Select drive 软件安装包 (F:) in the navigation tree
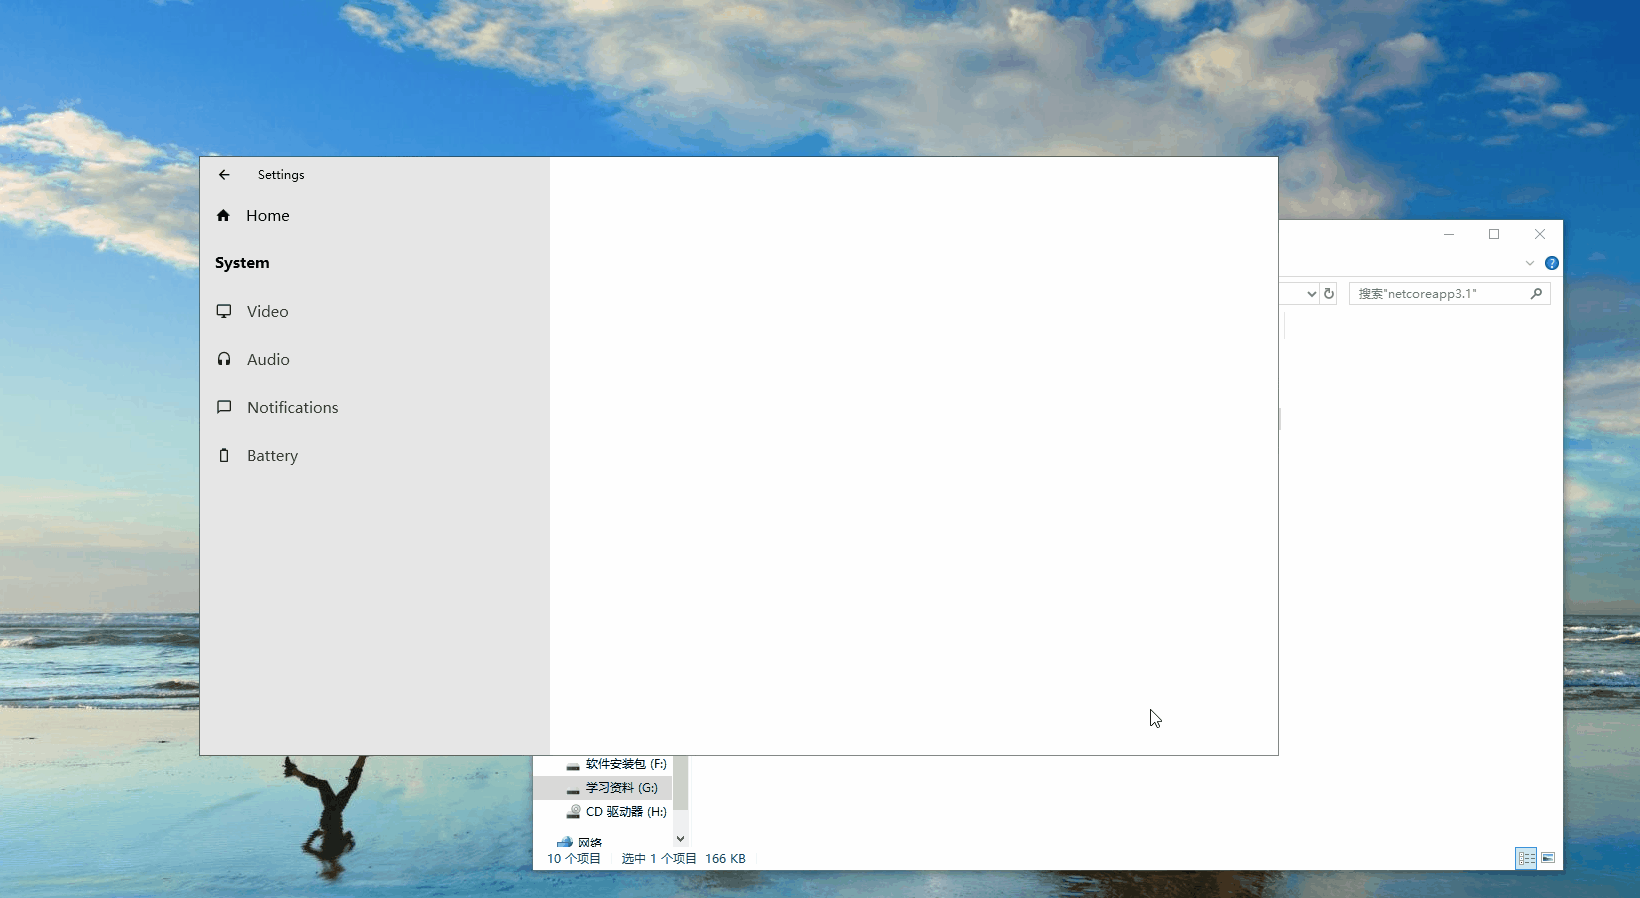Screen dimensions: 1640x898 tap(616, 764)
